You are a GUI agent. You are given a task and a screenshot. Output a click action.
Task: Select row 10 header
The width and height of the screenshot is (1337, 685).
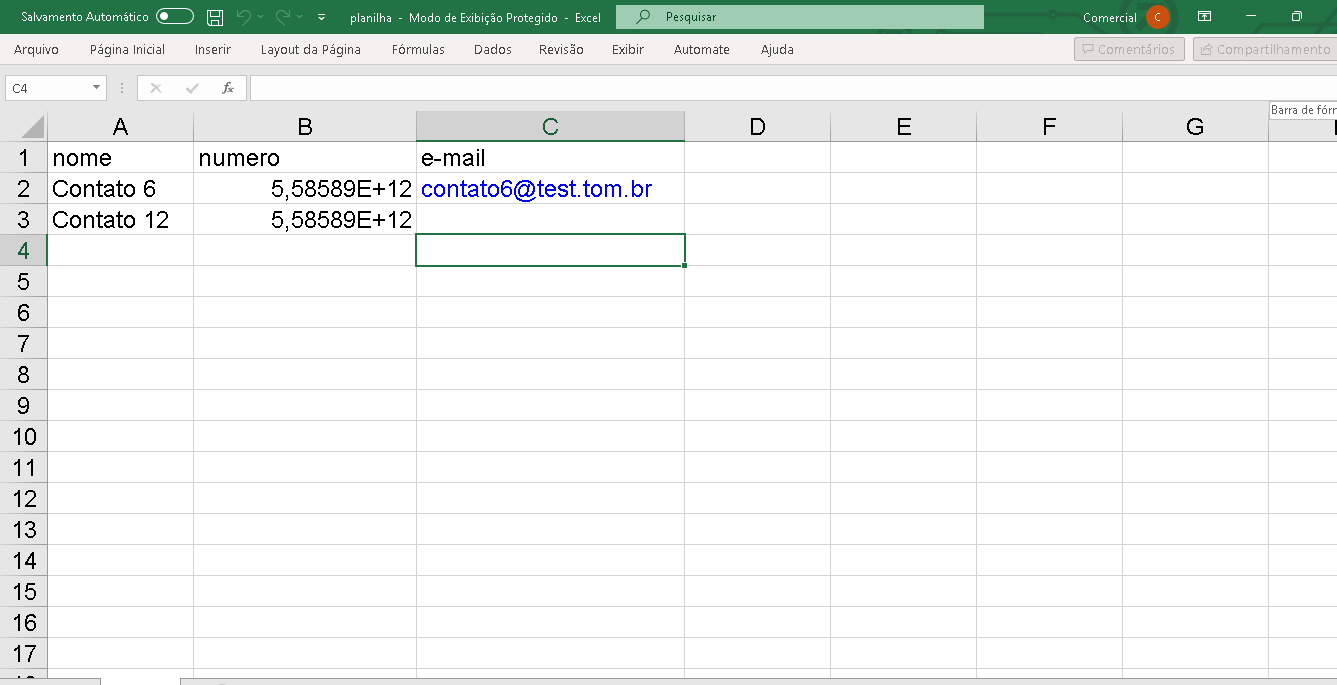(x=24, y=436)
